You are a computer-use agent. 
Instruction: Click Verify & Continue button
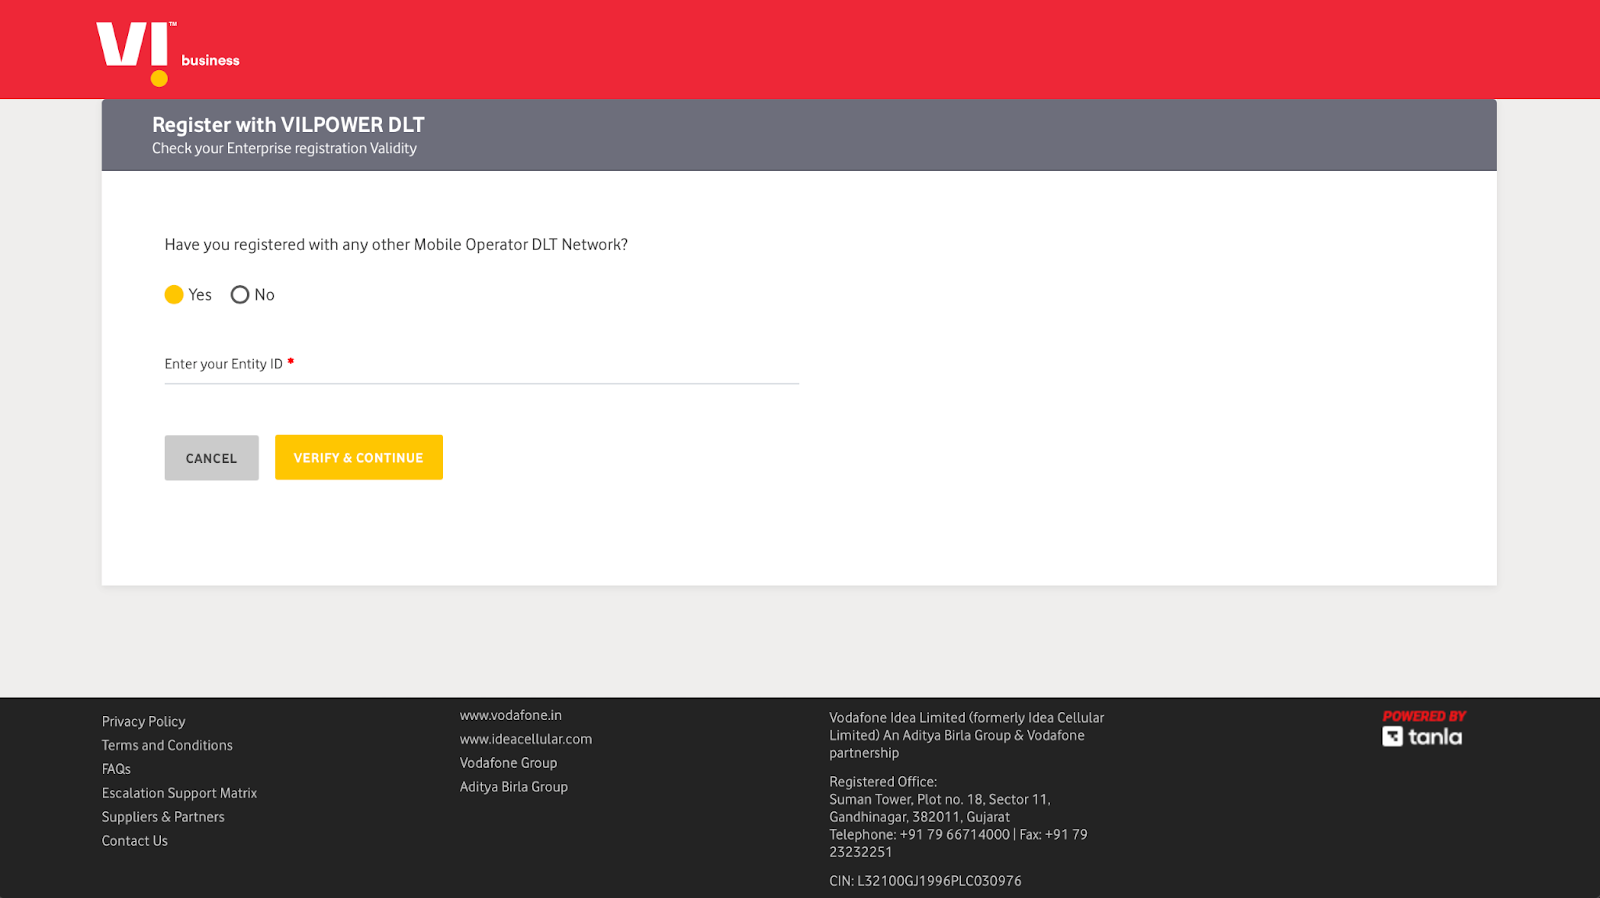pyautogui.click(x=359, y=457)
